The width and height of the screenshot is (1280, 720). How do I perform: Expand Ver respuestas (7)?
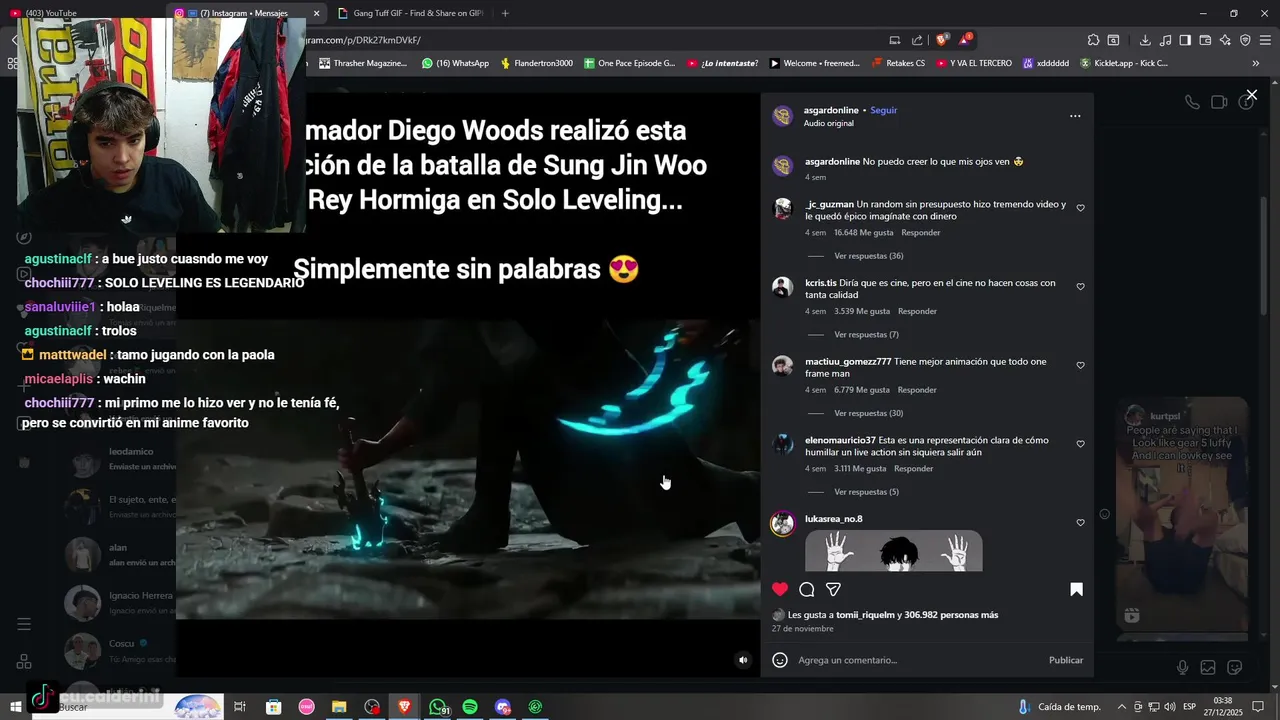[x=866, y=335]
